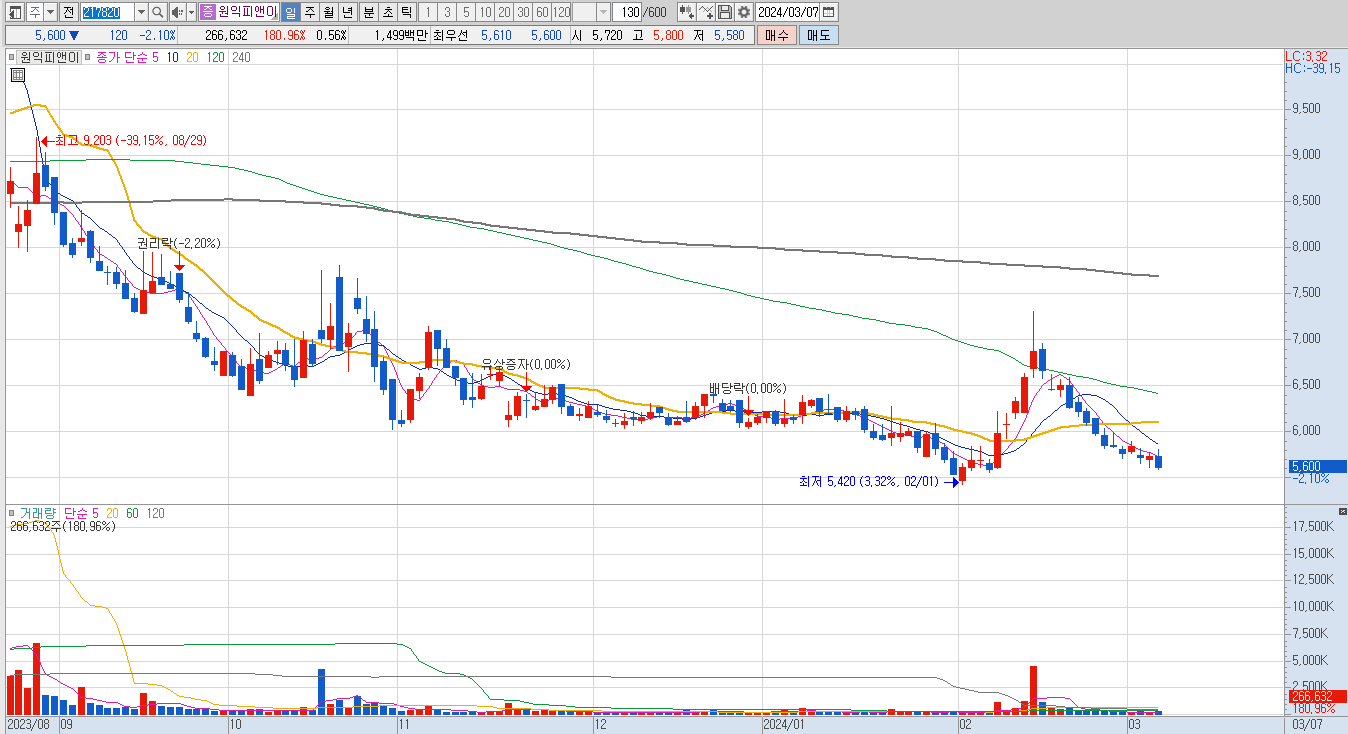Screen dimensions: 1348x734
Task: Select the 3 interval button
Action: (x=447, y=12)
